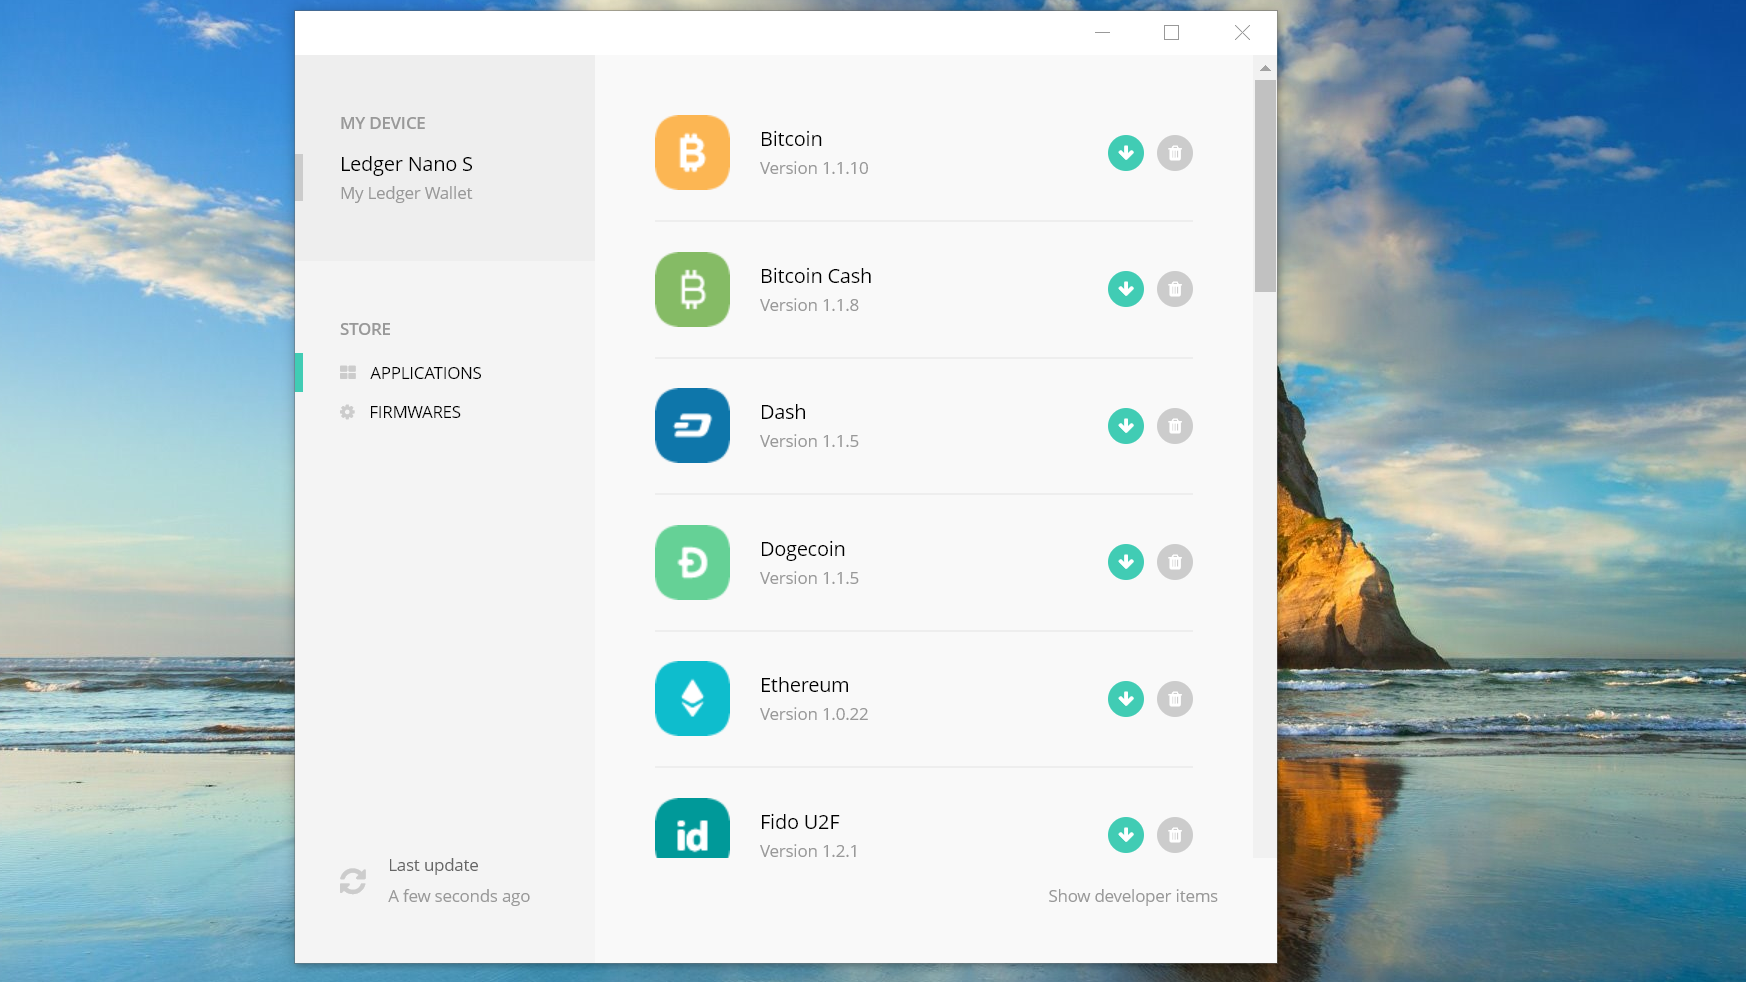Click the 'A few seconds ago' timestamp
The image size is (1746, 982).
459,896
